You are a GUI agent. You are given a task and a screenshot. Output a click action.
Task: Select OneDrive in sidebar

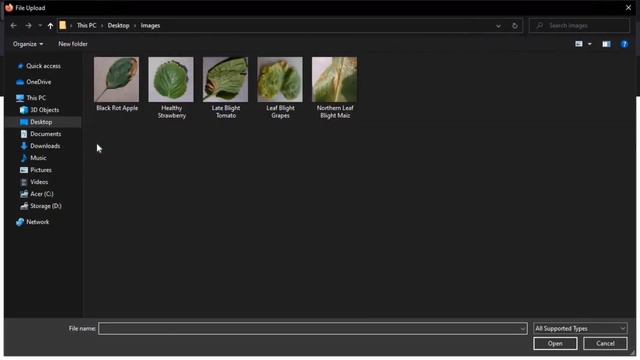tap(38, 82)
